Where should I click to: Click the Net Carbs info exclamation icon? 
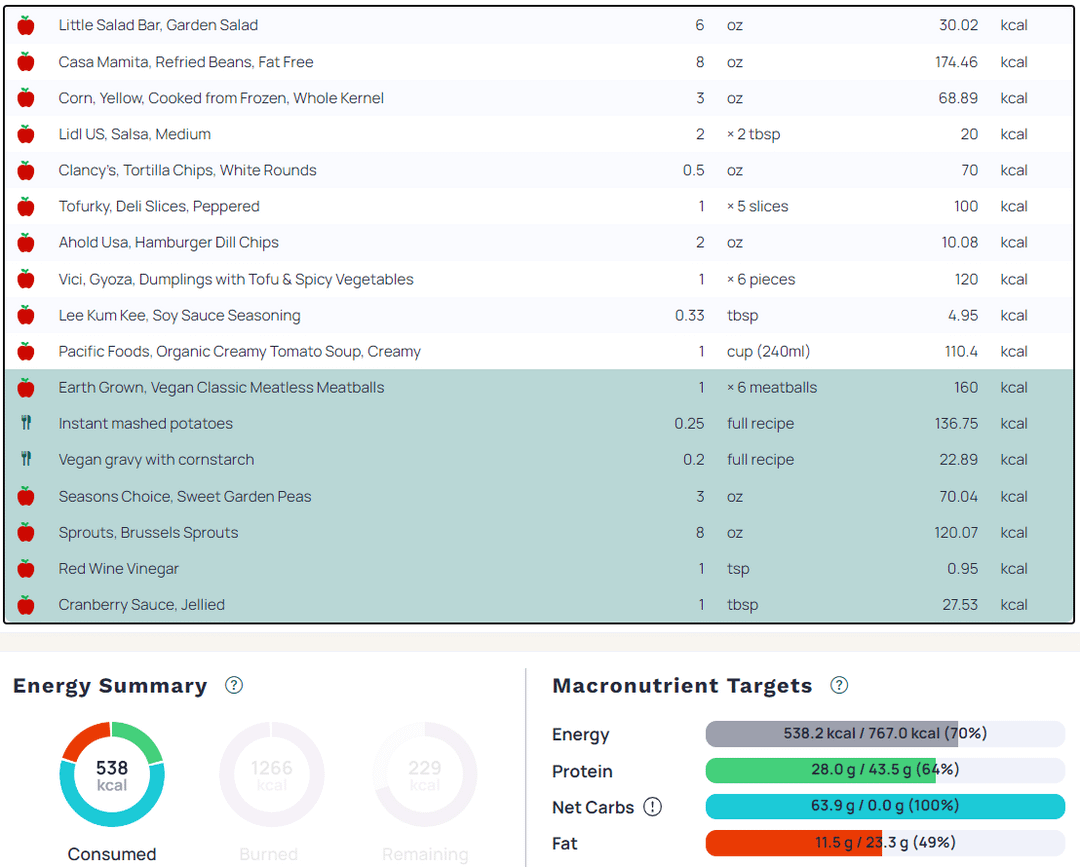(653, 807)
